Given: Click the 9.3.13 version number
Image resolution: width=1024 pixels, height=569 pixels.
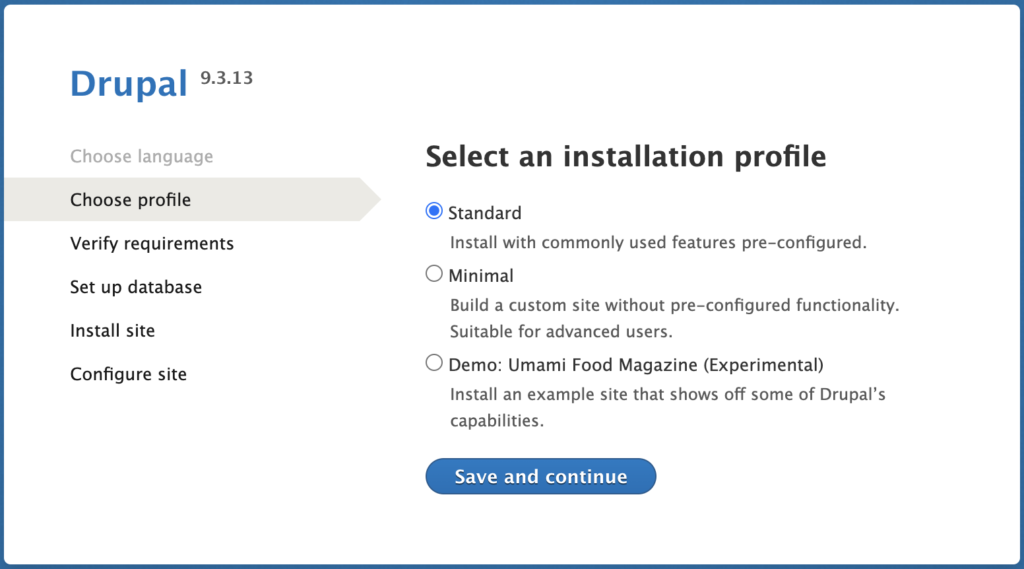Looking at the screenshot, I should (226, 78).
